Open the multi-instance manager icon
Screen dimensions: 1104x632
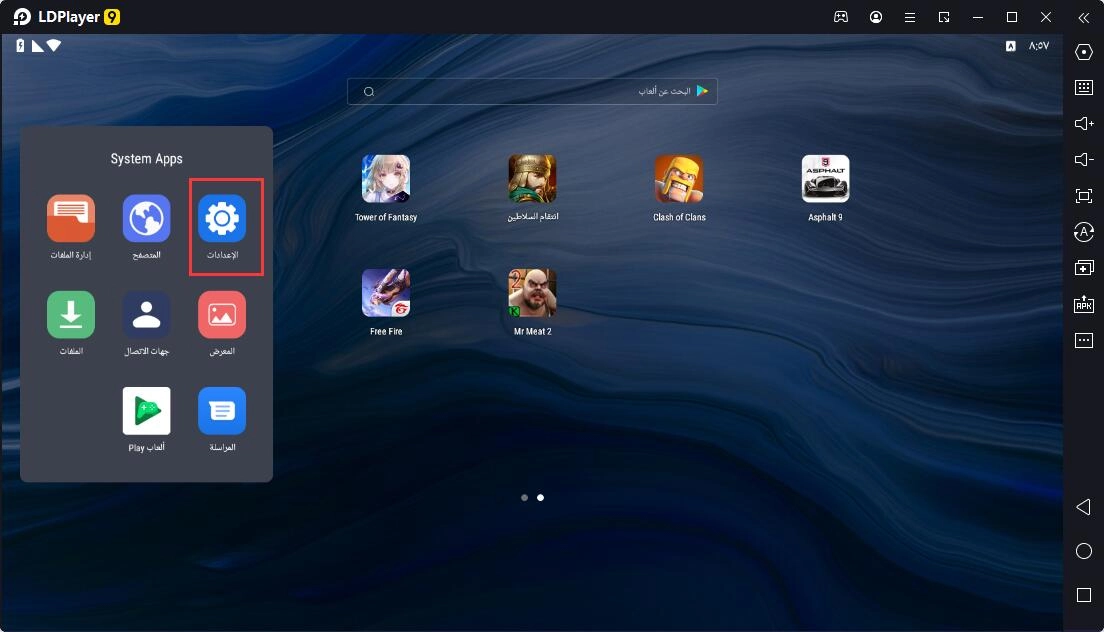[x=1084, y=267]
